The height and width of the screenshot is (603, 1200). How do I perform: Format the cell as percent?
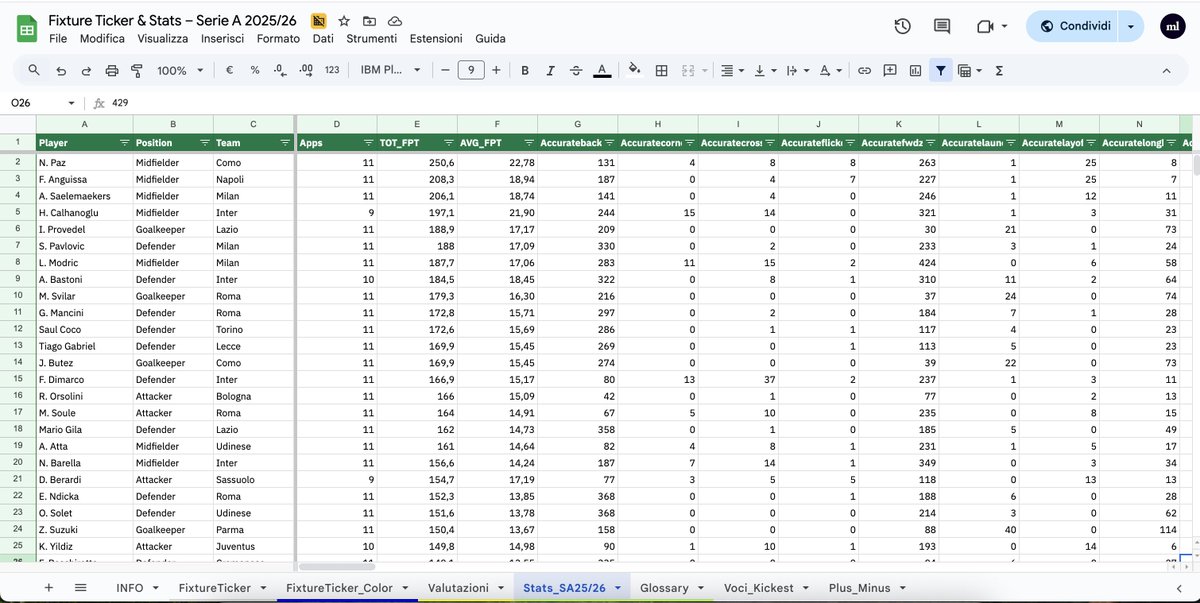255,70
